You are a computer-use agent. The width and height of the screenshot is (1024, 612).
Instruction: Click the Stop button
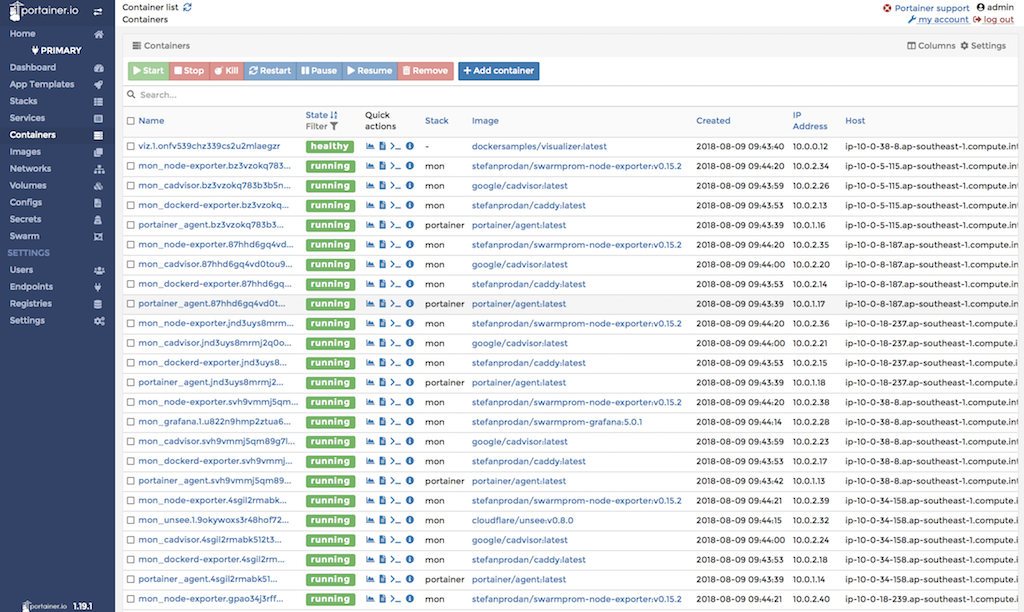coord(189,71)
